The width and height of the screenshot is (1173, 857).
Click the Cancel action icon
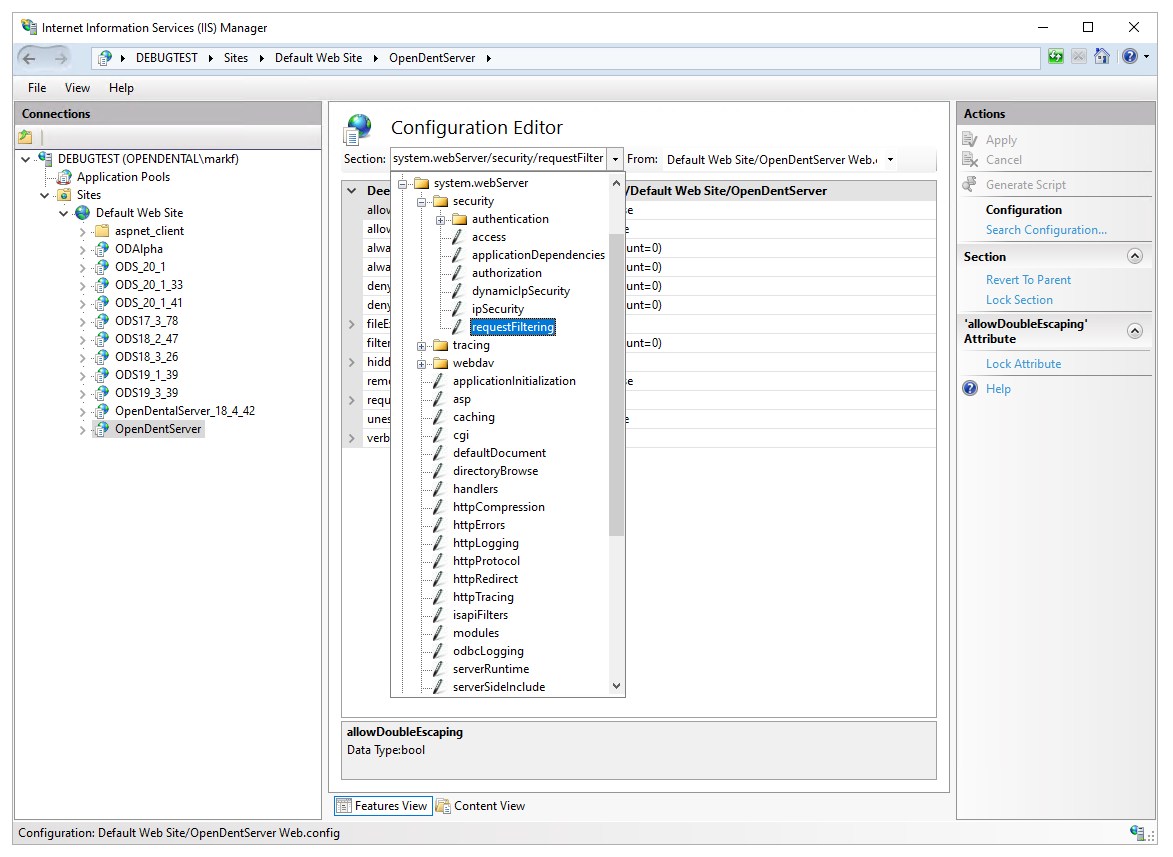(x=970, y=159)
